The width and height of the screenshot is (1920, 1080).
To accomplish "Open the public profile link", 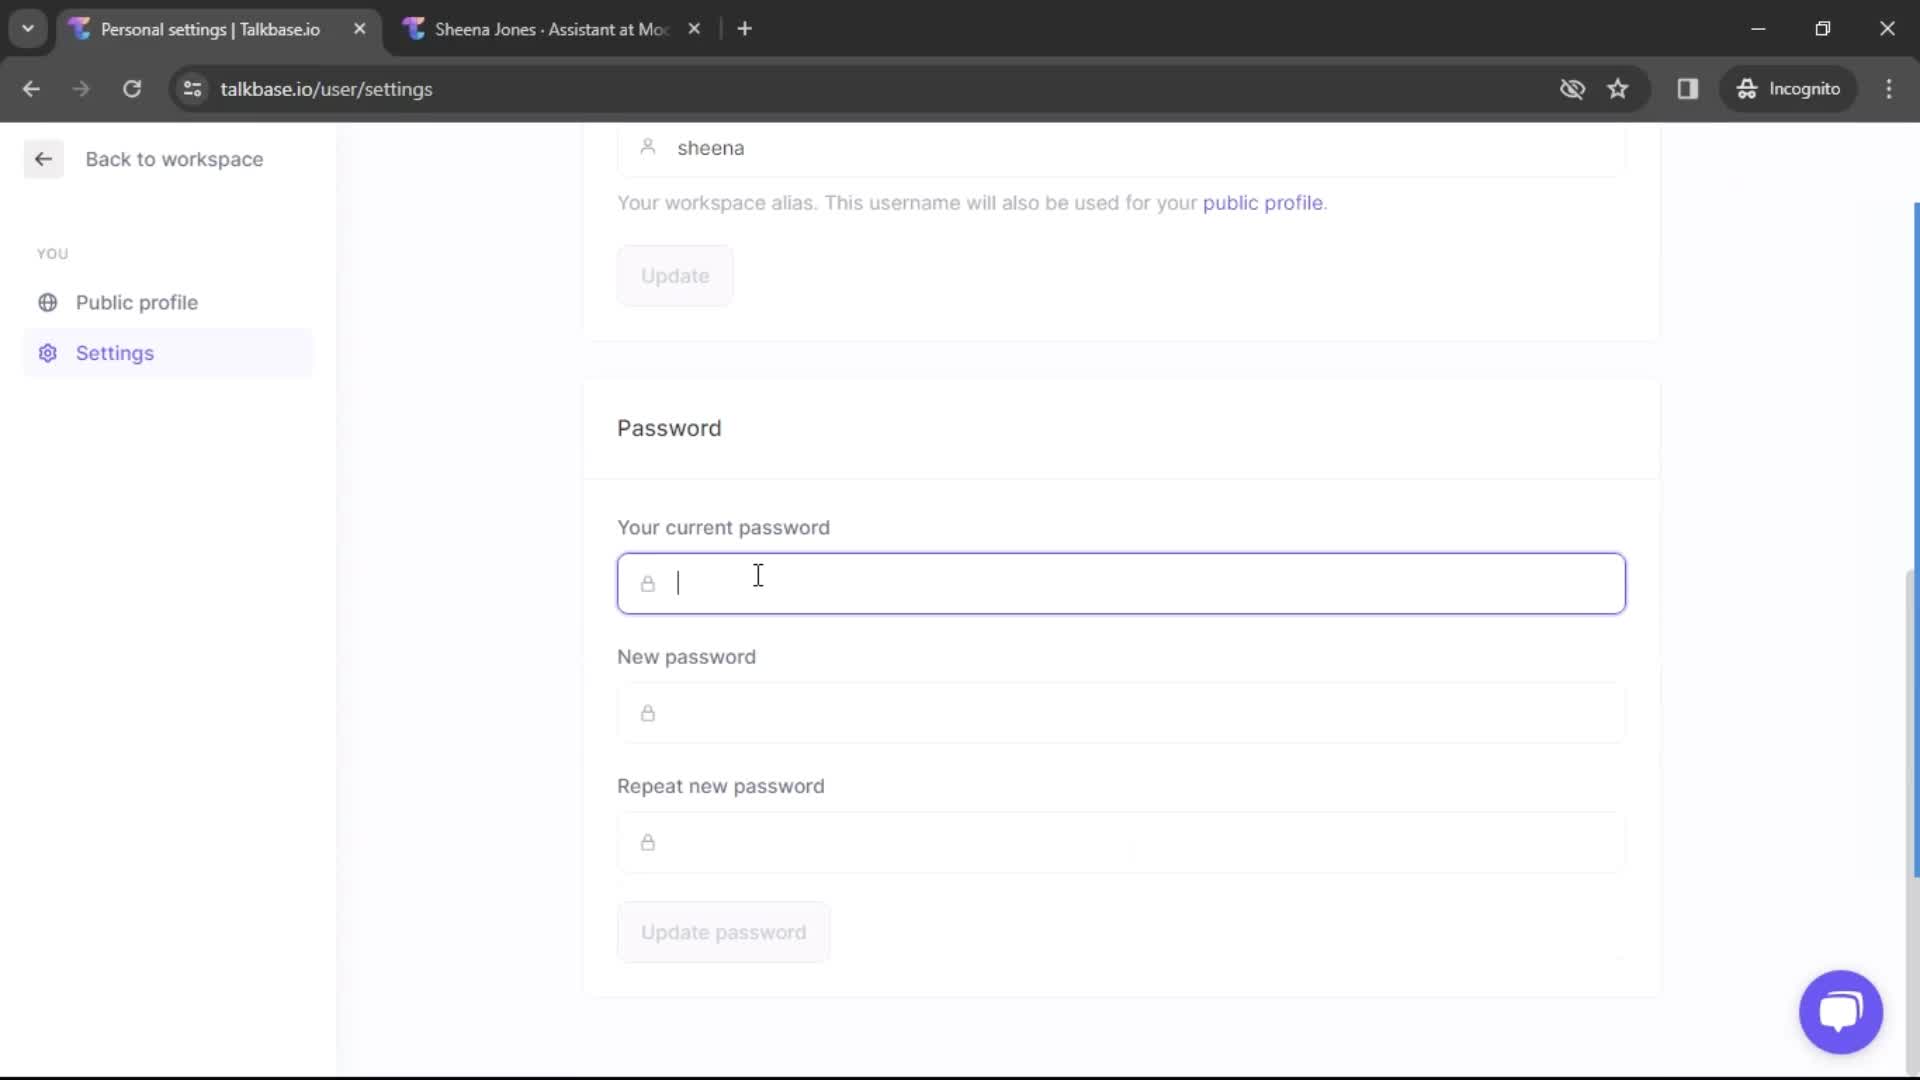I will point(1262,202).
